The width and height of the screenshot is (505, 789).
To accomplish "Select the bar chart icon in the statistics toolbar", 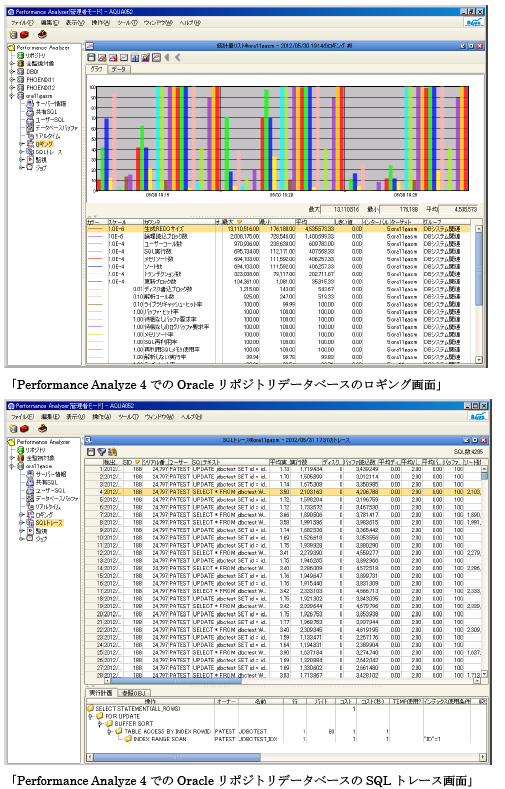I will tap(135, 57).
